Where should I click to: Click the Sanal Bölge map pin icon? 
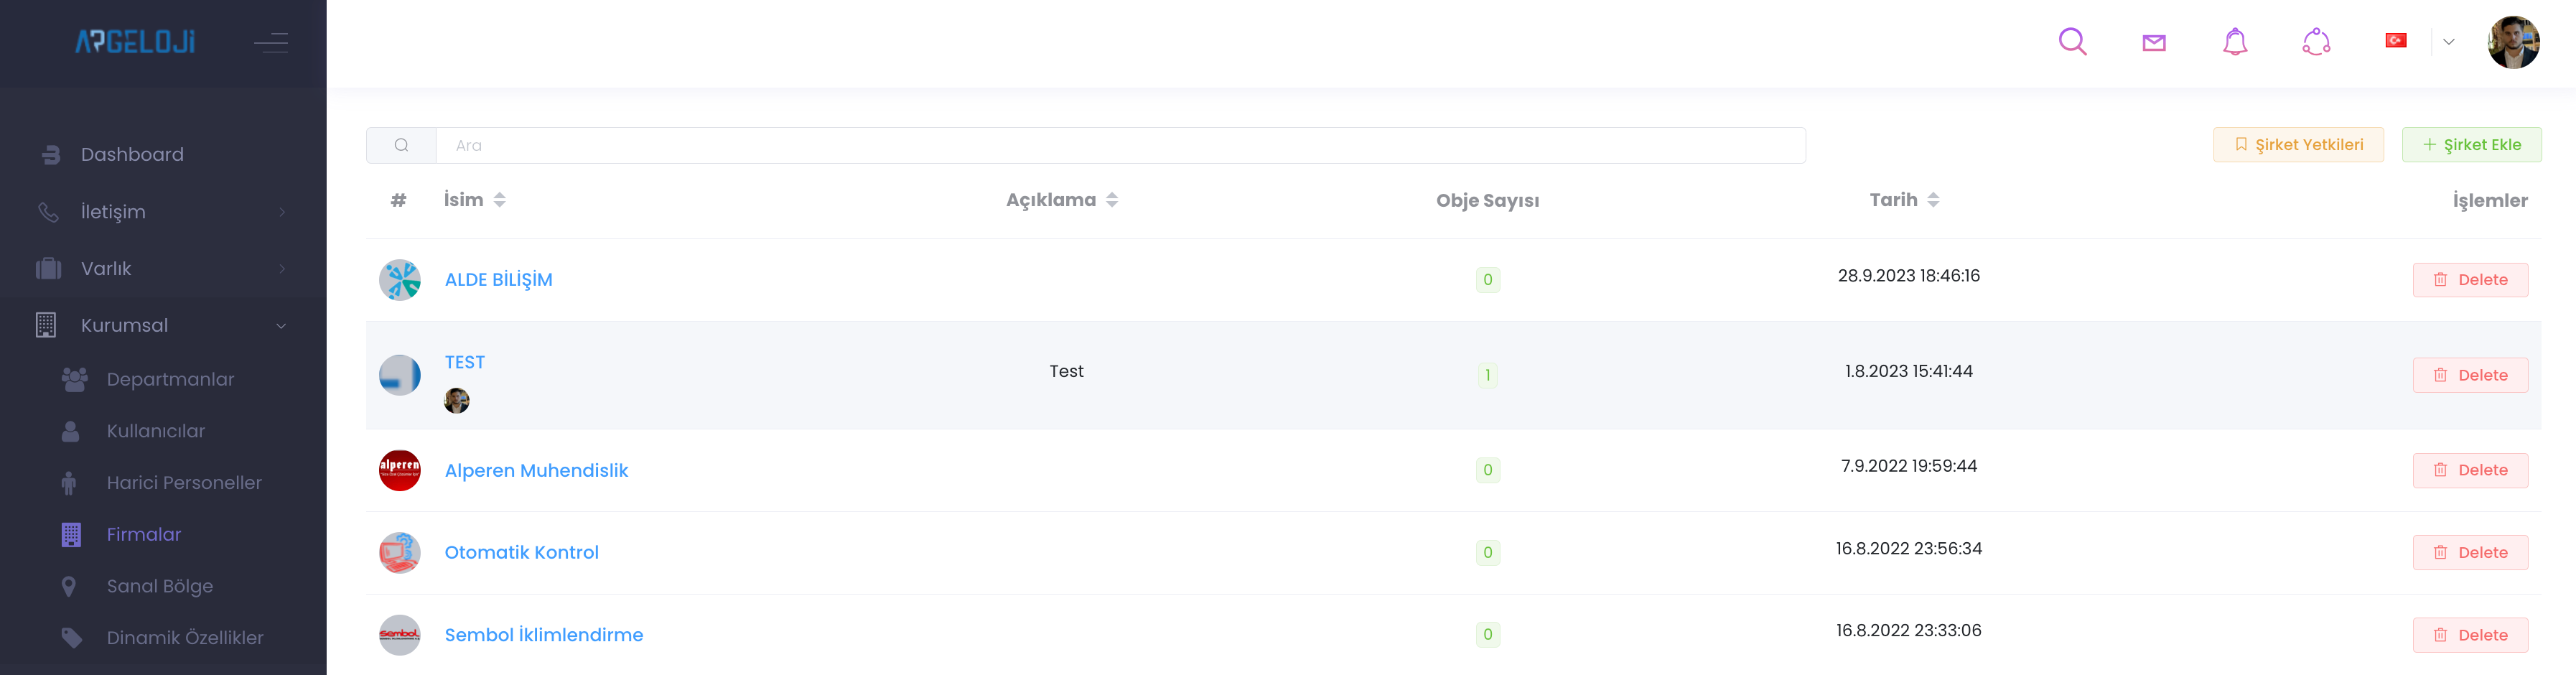tap(69, 587)
